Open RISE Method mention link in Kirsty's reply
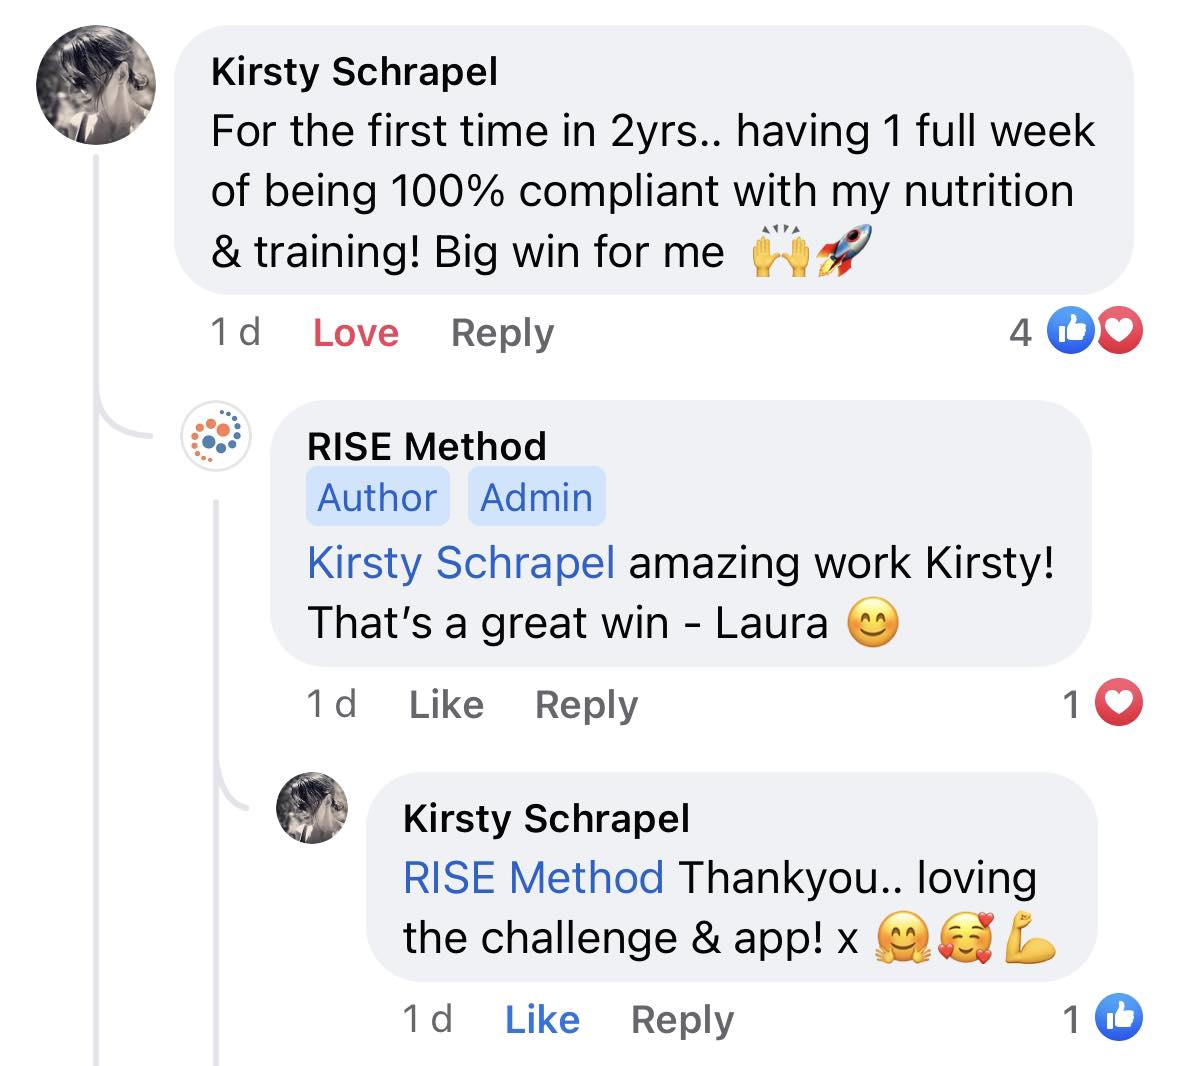Screen dimensions: 1179x1066 533,877
